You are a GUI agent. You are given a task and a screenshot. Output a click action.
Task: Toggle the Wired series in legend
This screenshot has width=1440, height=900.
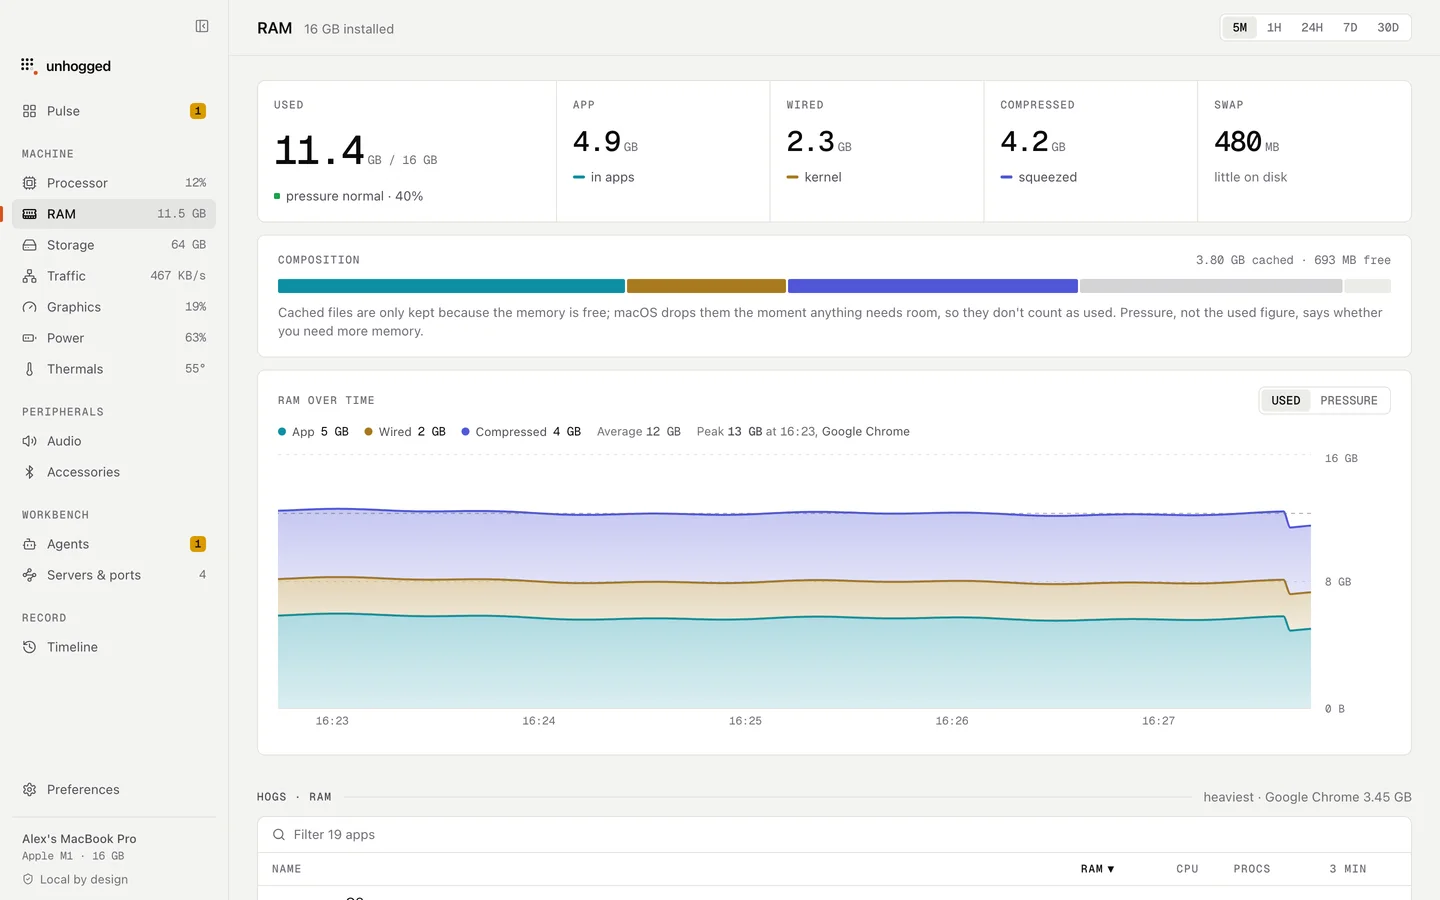[x=405, y=432]
